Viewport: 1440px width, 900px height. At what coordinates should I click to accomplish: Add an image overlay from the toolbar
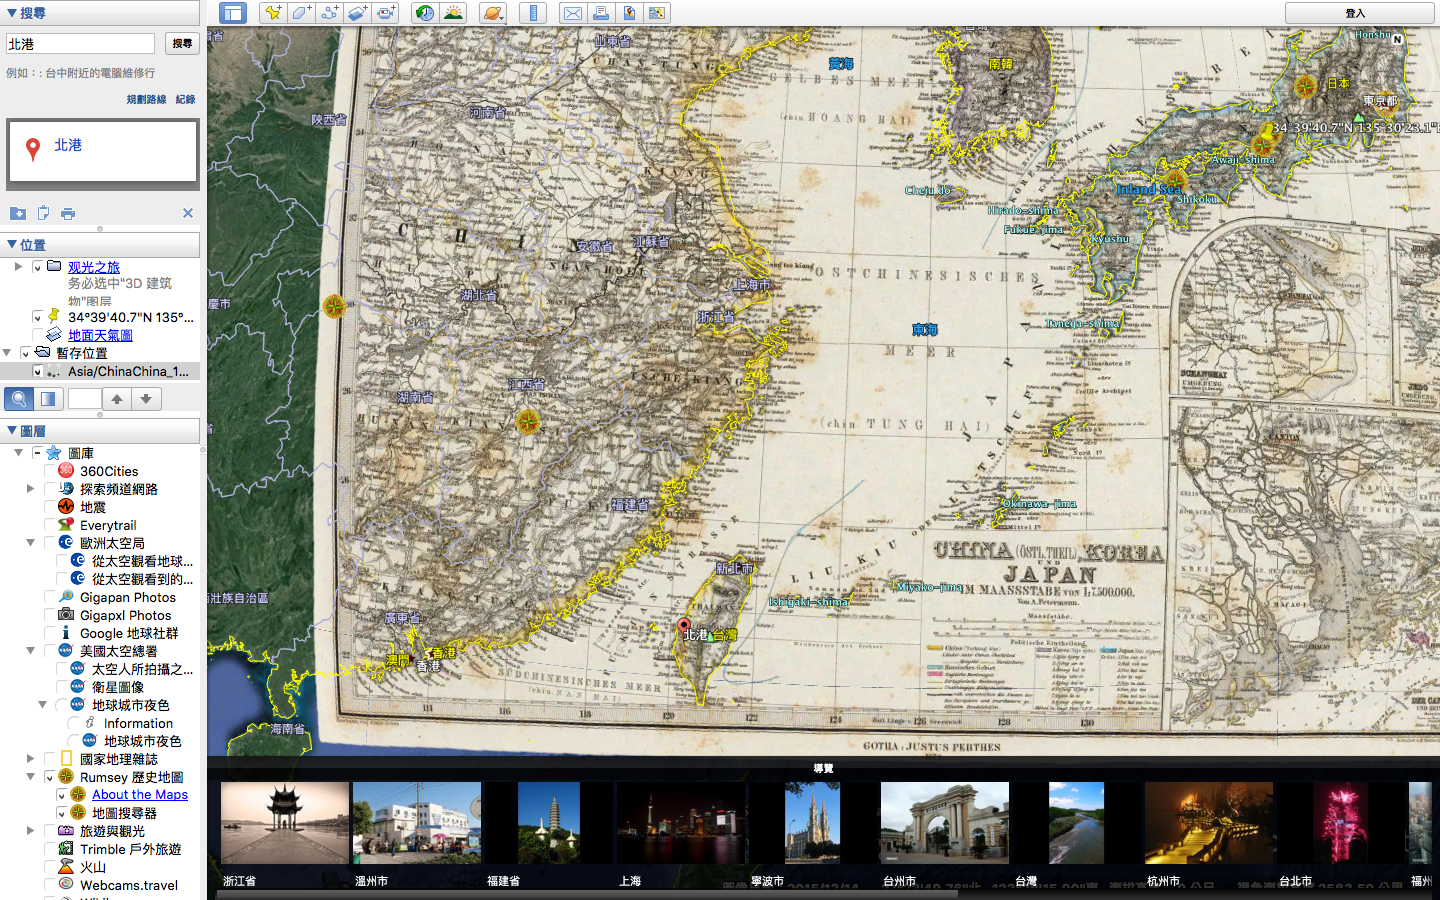[358, 13]
